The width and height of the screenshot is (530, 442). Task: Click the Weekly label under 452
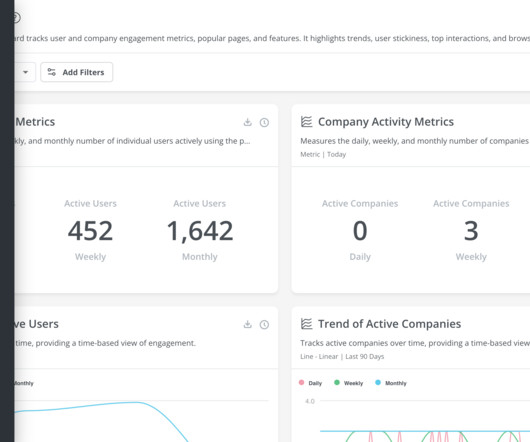pyautogui.click(x=90, y=257)
